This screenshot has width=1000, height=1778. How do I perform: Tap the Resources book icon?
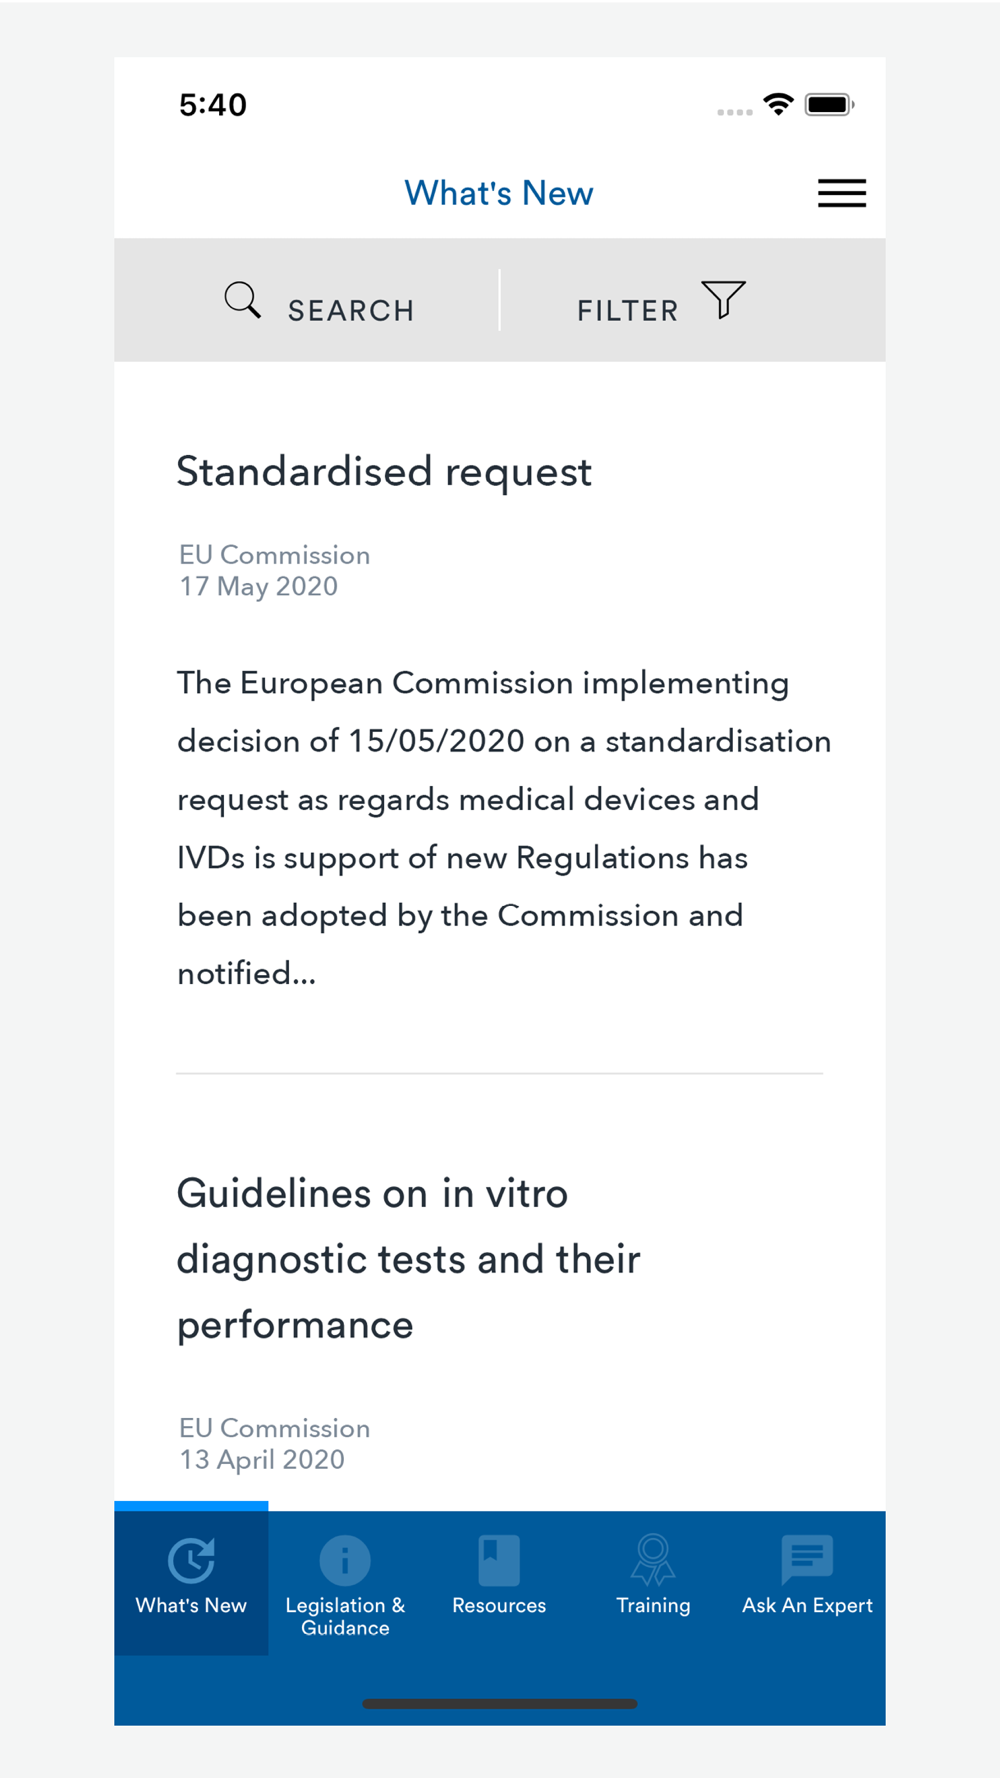tap(499, 1560)
